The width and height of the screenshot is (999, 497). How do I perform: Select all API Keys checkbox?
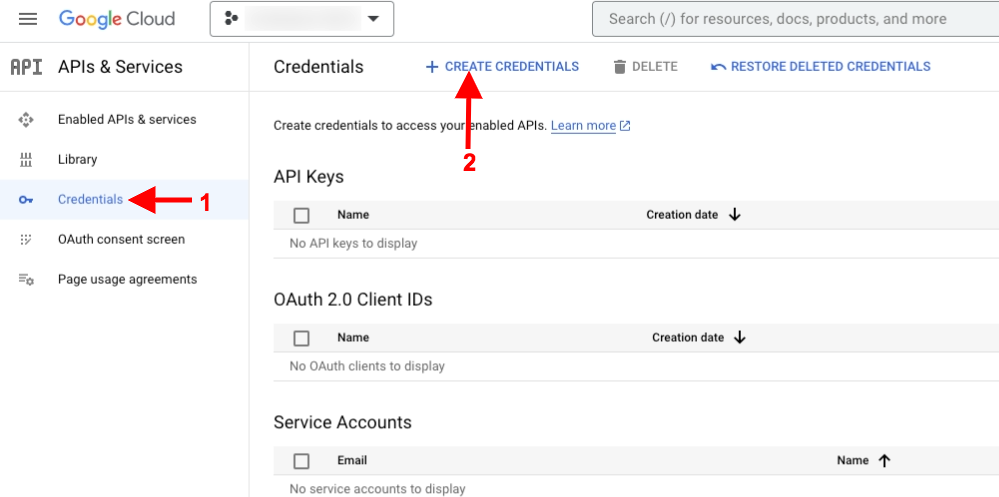tap(302, 215)
